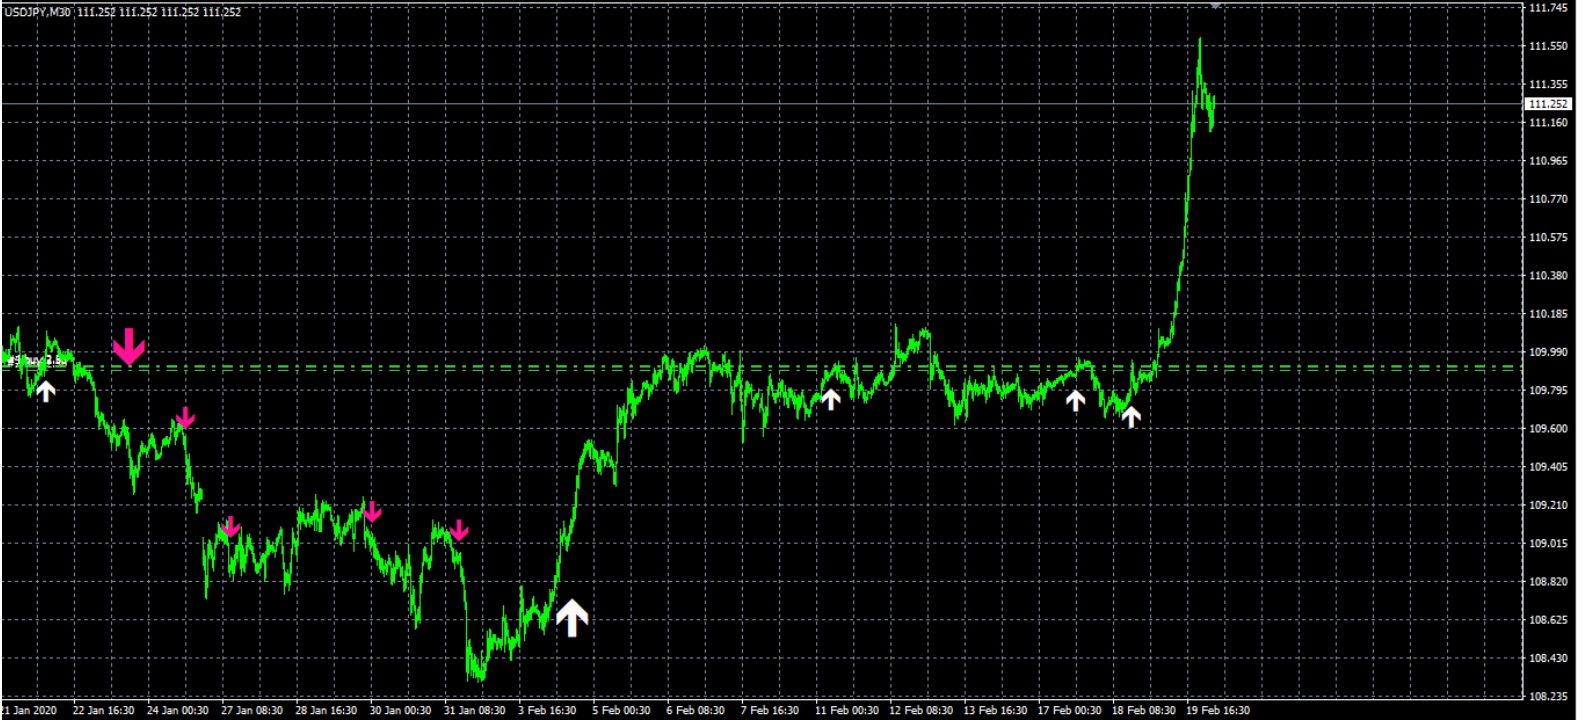This screenshot has height=722, width=1588.
Task: Click the 110.185 price axis label
Action: click(x=1549, y=314)
